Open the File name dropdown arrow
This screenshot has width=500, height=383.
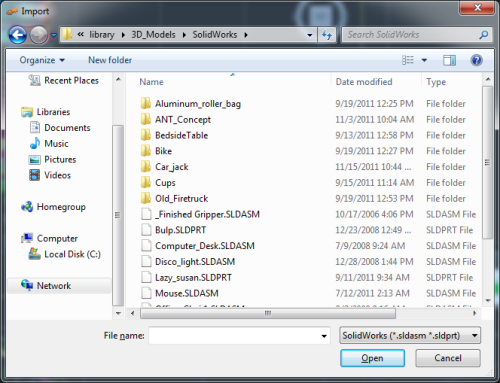tap(324, 336)
